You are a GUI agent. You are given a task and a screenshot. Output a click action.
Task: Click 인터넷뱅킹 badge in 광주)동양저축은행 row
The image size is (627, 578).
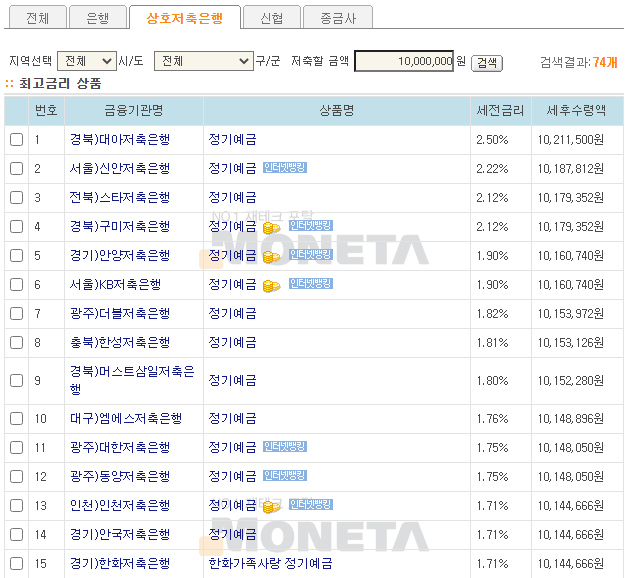[285, 476]
